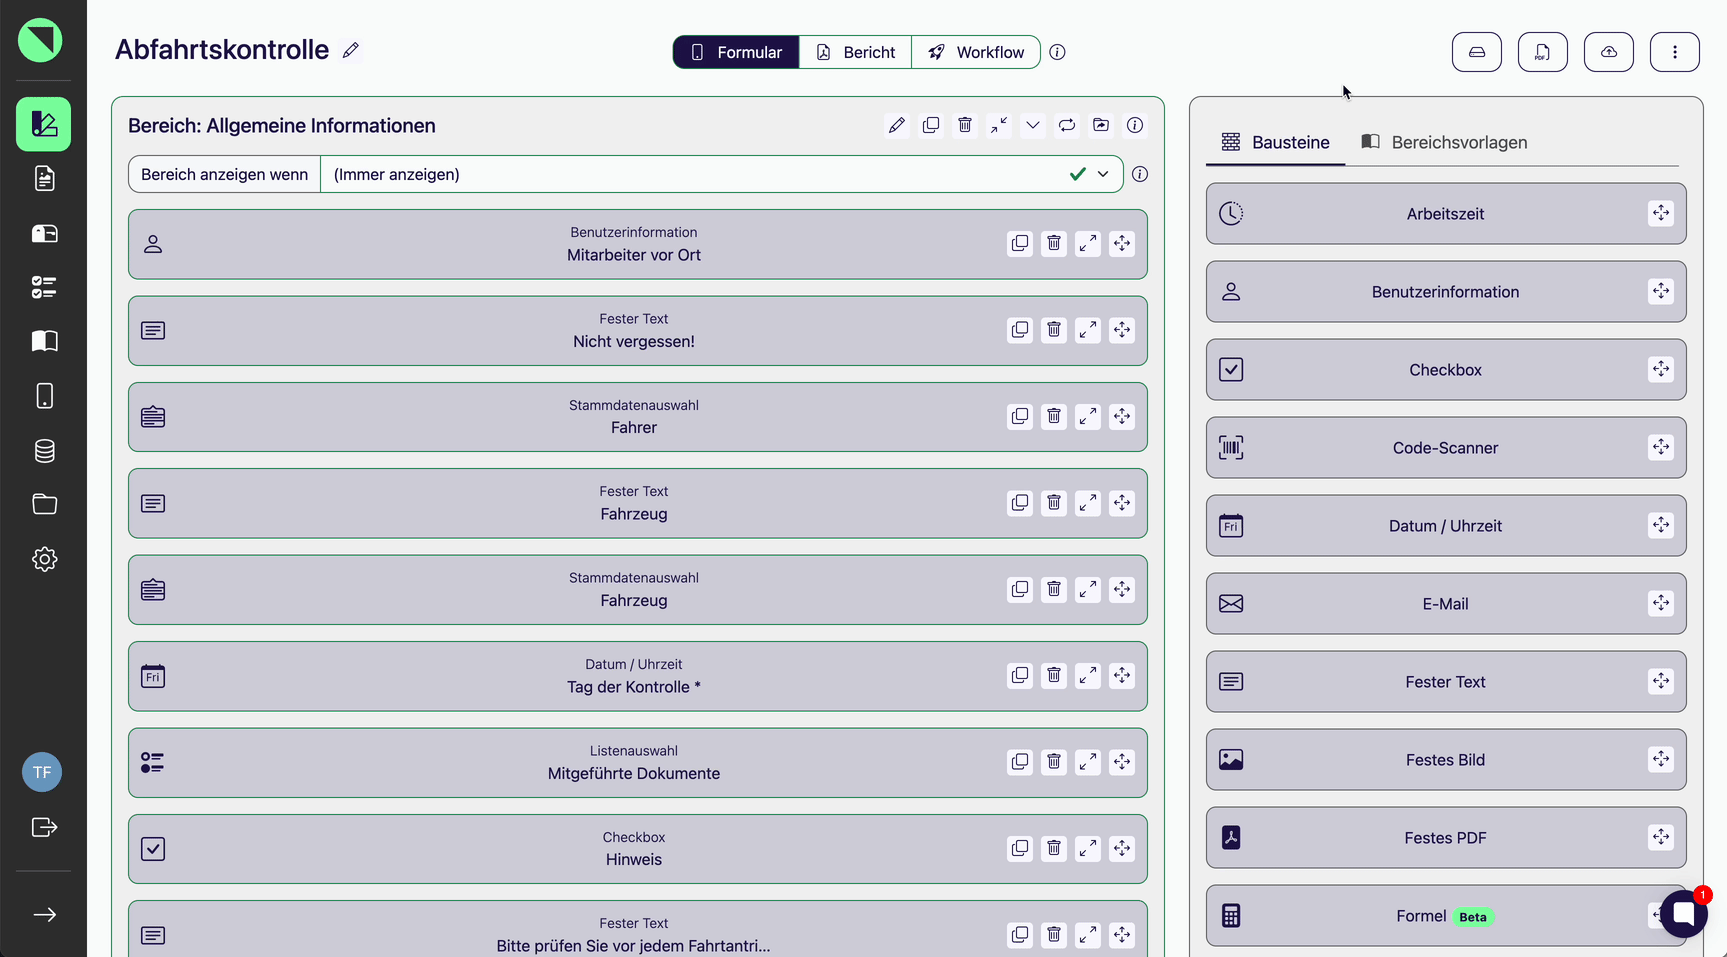Delete the Nicht vergessen! text block
The image size is (1727, 957).
coord(1054,330)
